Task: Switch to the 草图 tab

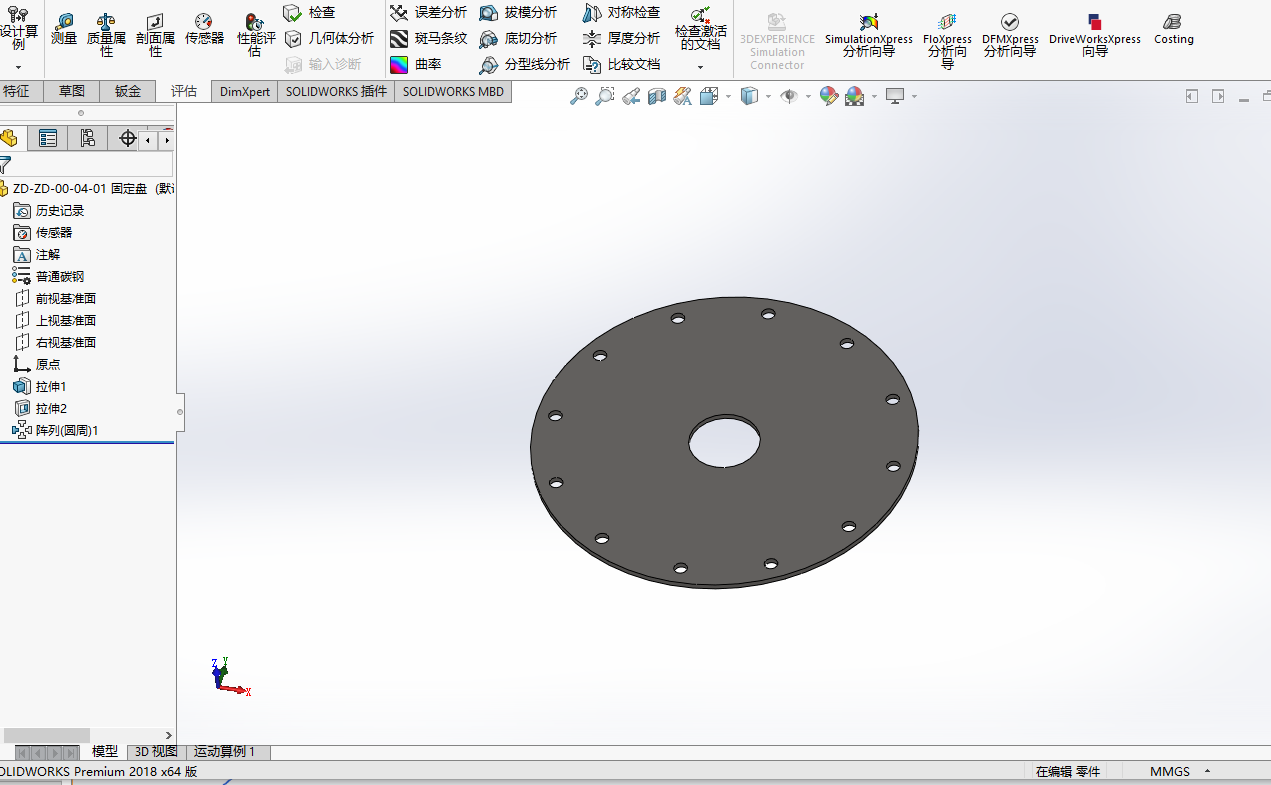Action: (71, 91)
